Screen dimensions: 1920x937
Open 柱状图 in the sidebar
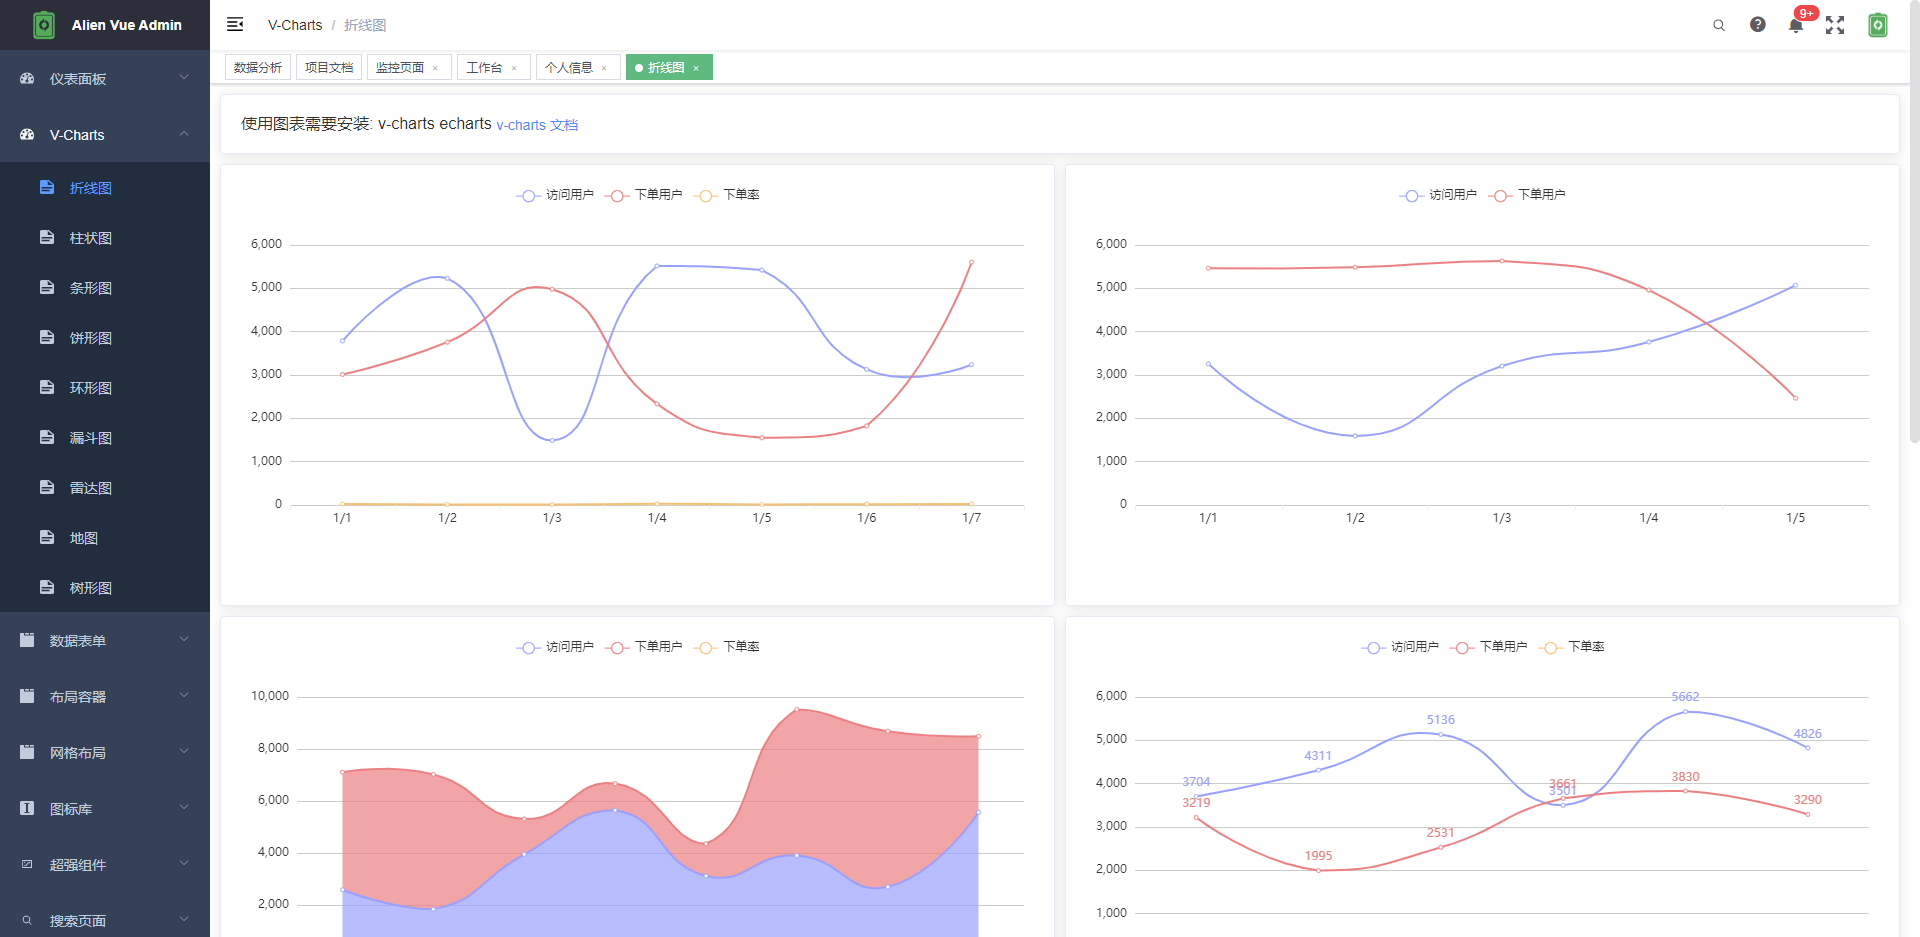(x=105, y=237)
